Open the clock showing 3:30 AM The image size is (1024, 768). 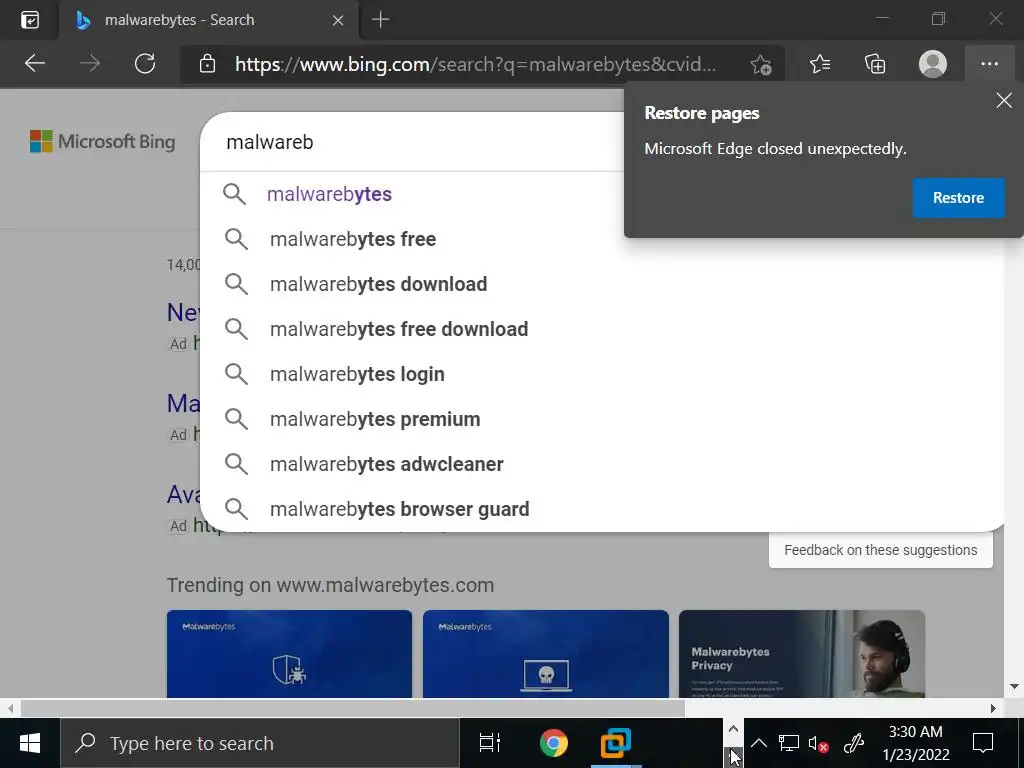[x=916, y=743]
